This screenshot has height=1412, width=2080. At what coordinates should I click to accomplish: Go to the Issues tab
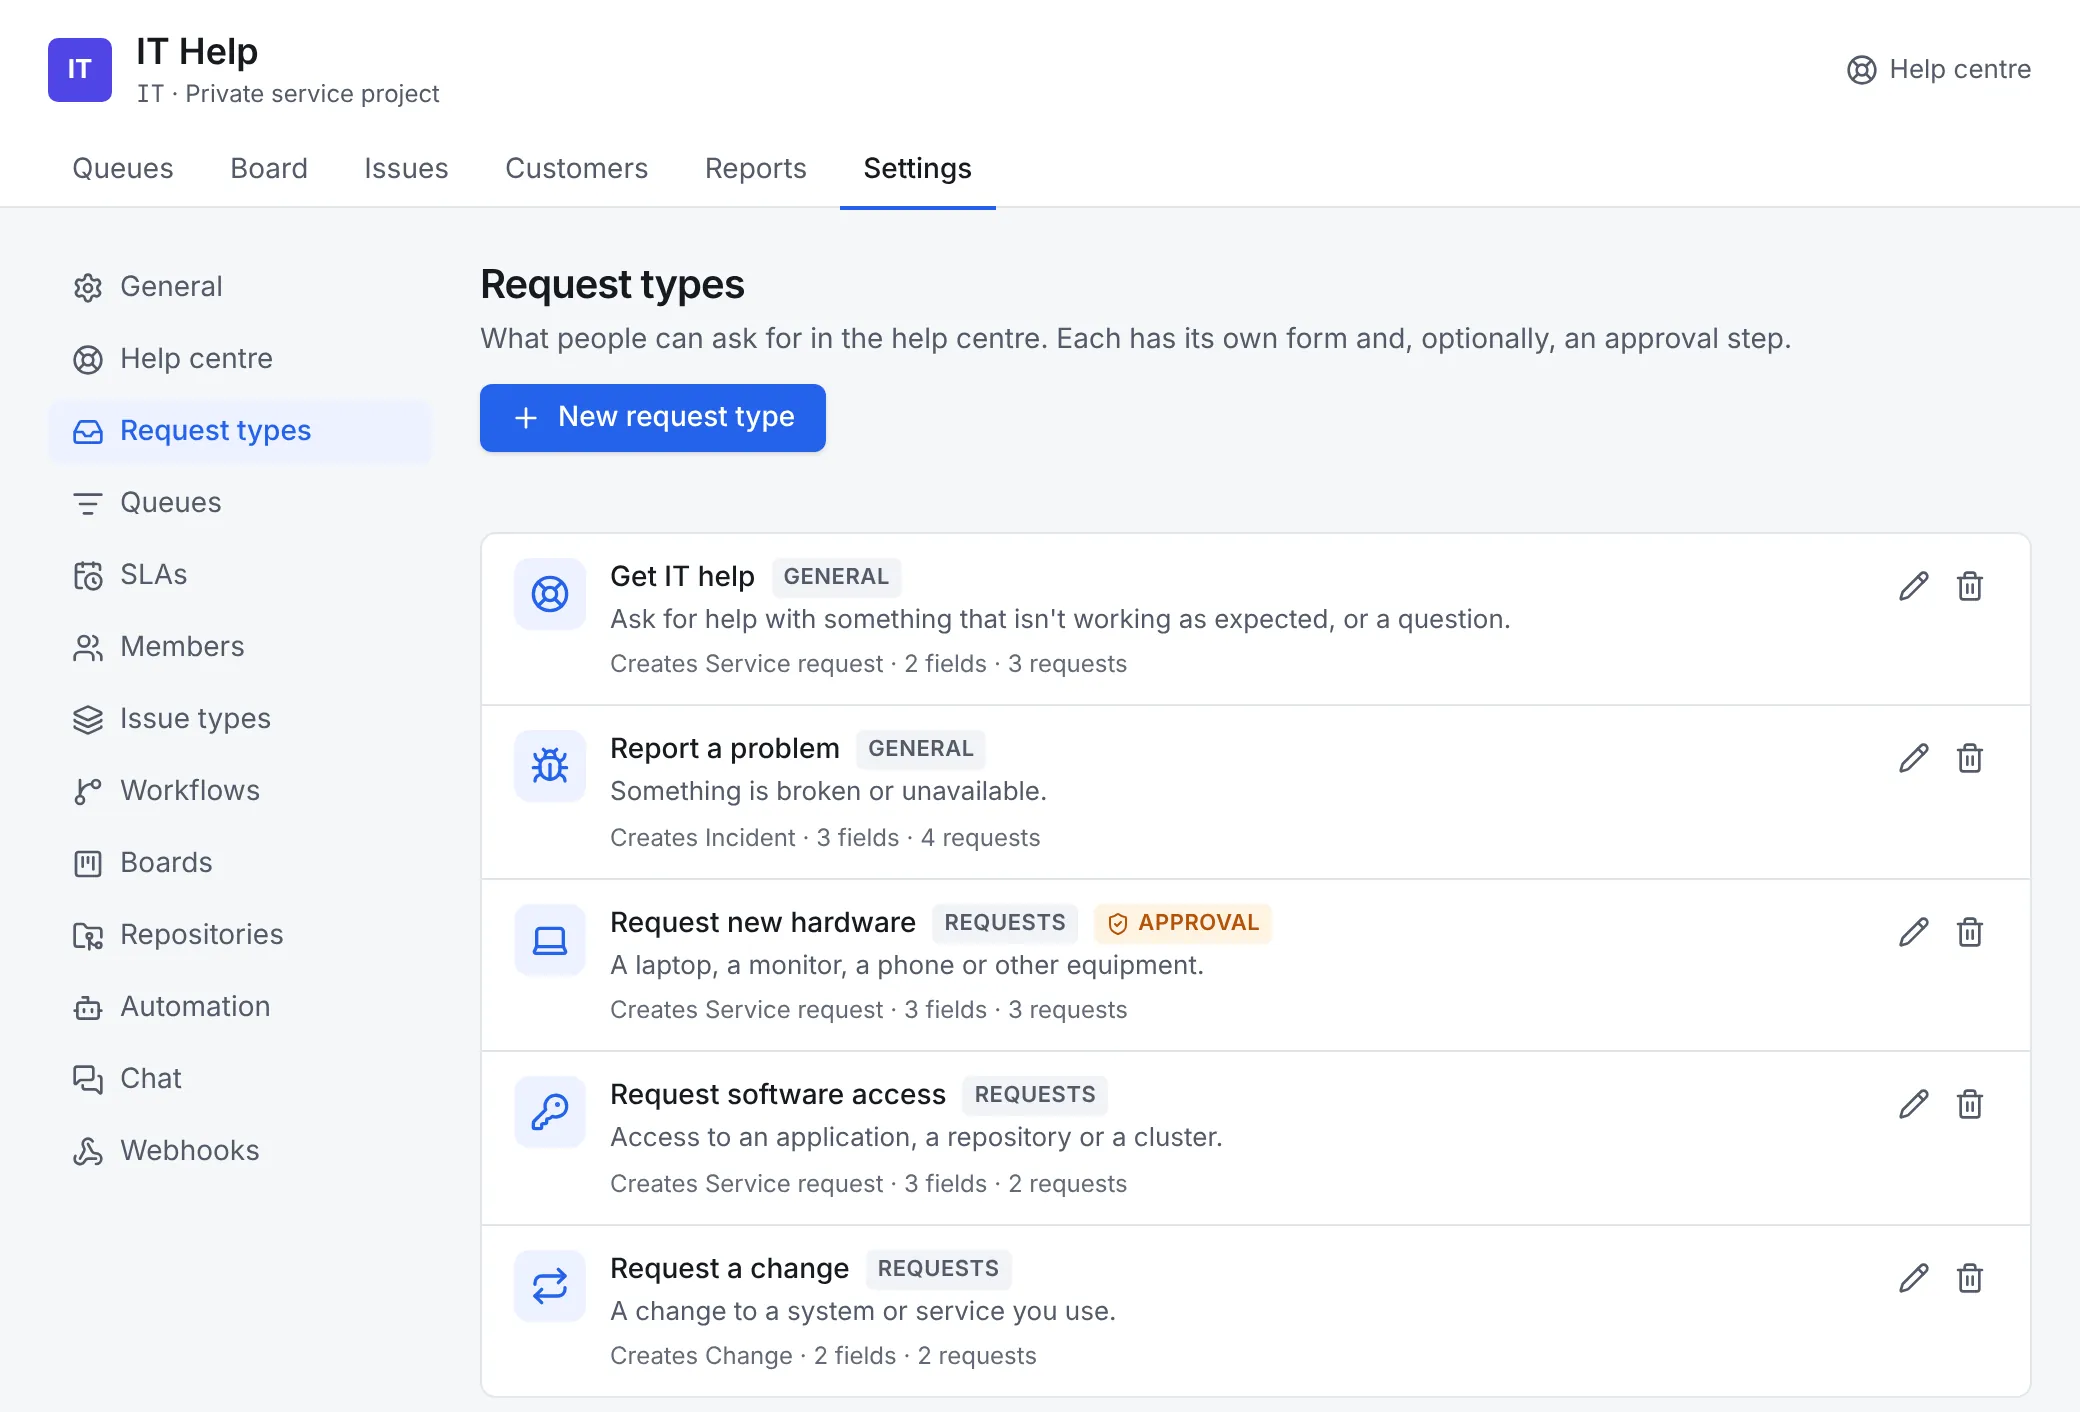406,168
